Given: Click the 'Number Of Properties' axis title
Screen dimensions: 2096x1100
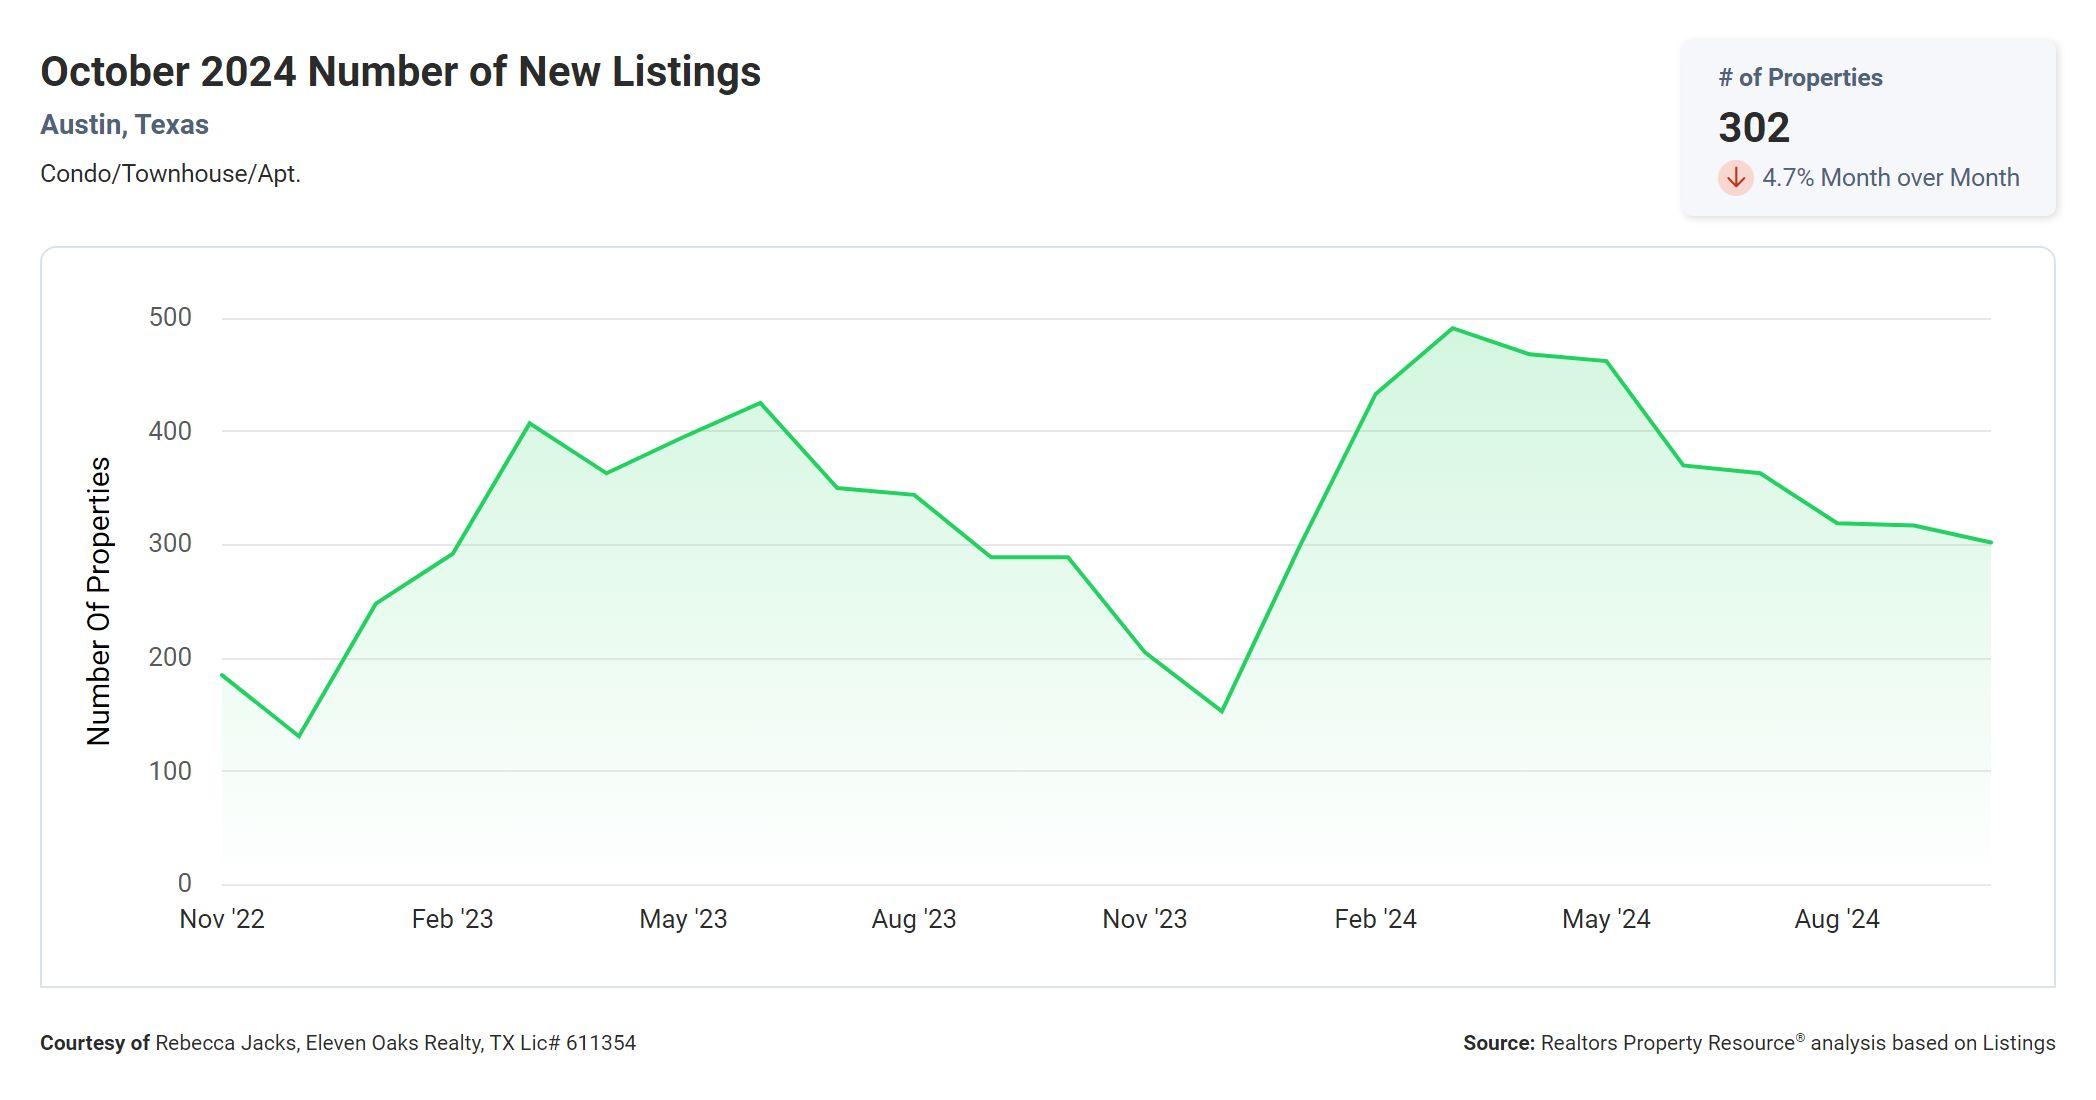Looking at the screenshot, I should (x=99, y=600).
